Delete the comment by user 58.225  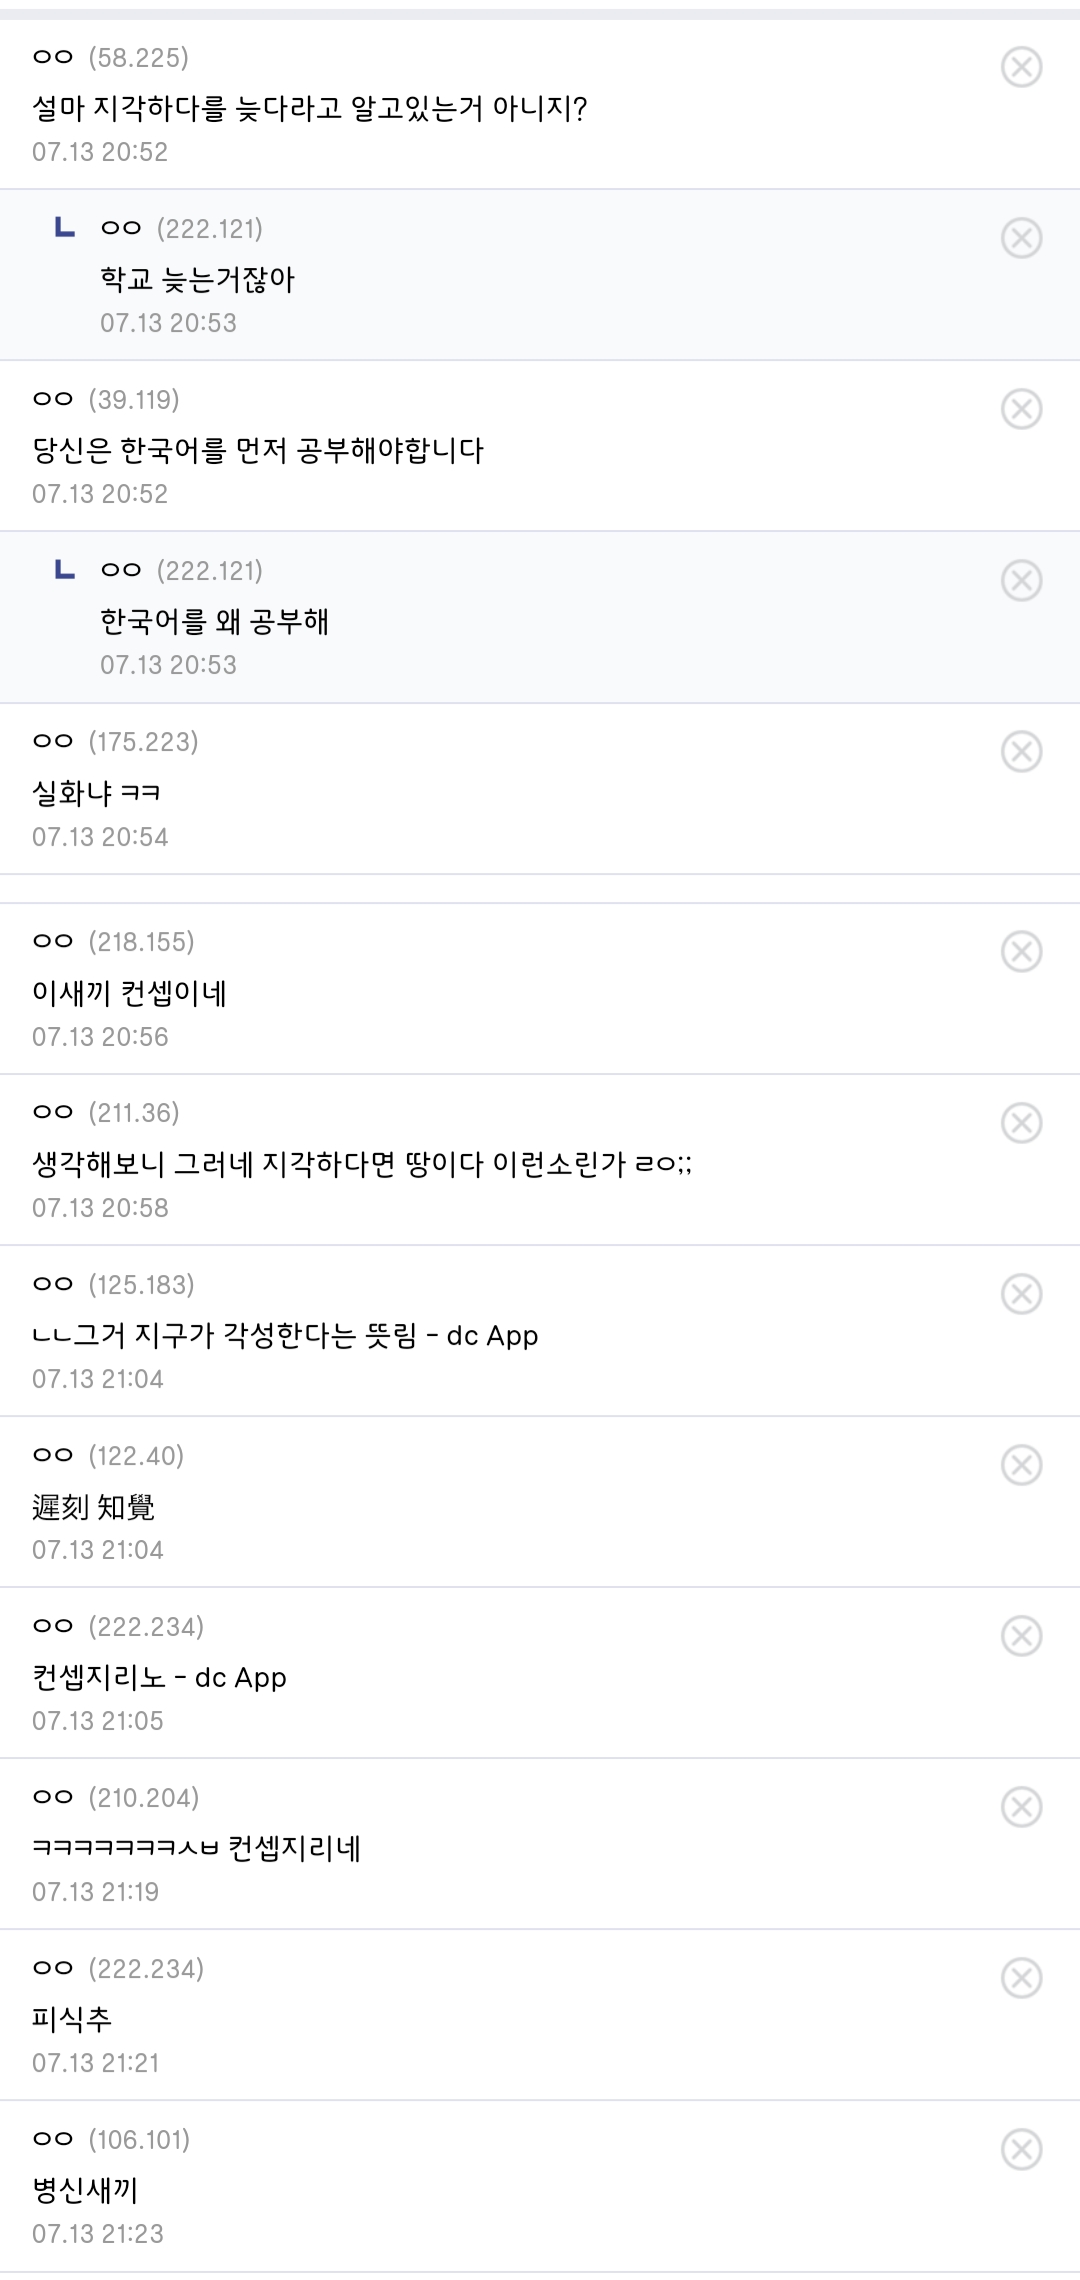[x=1021, y=67]
